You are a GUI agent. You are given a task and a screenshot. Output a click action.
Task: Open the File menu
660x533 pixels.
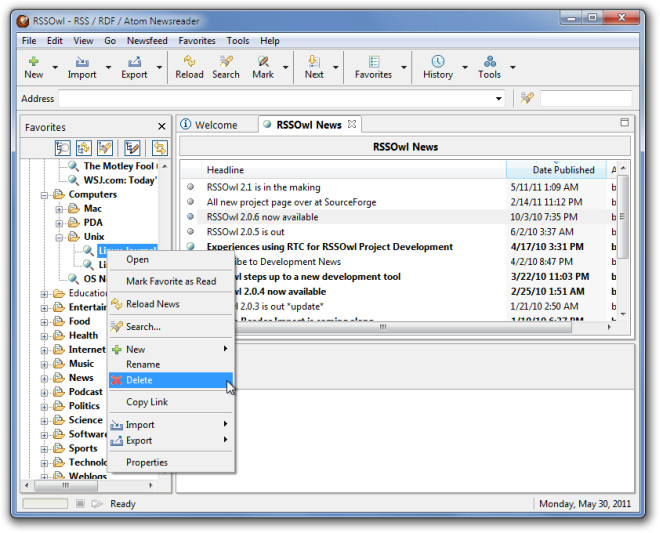29,41
